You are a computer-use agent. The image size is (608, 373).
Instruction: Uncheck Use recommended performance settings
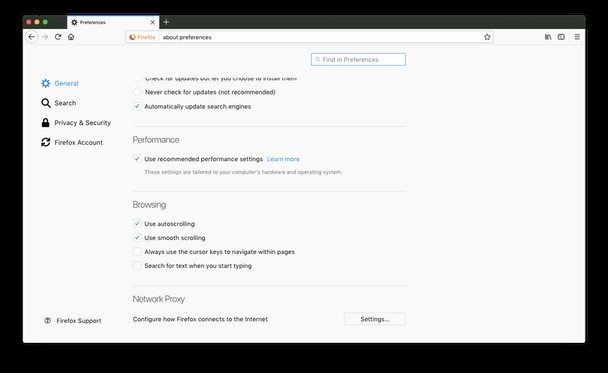click(137, 159)
